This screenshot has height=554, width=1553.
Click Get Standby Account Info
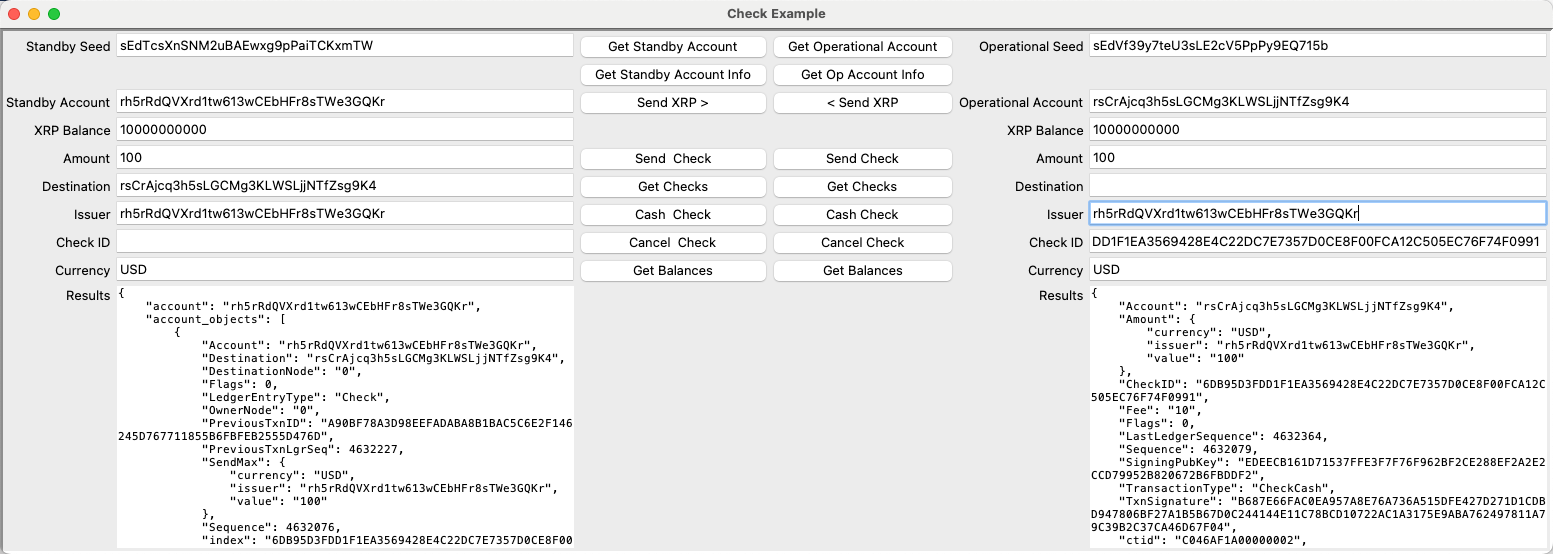(x=673, y=74)
